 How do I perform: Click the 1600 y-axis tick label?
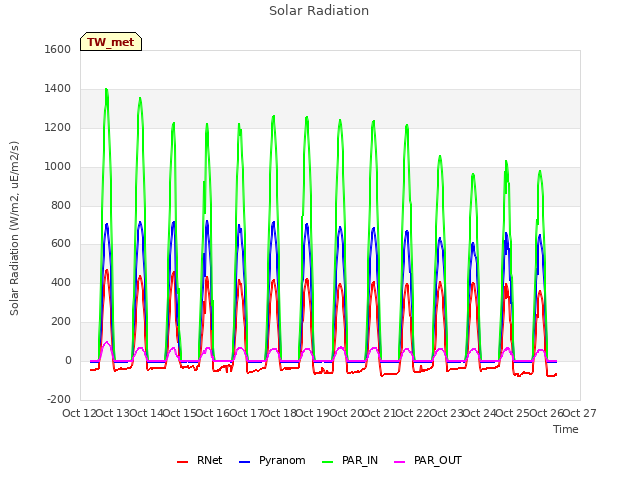(x=58, y=49)
